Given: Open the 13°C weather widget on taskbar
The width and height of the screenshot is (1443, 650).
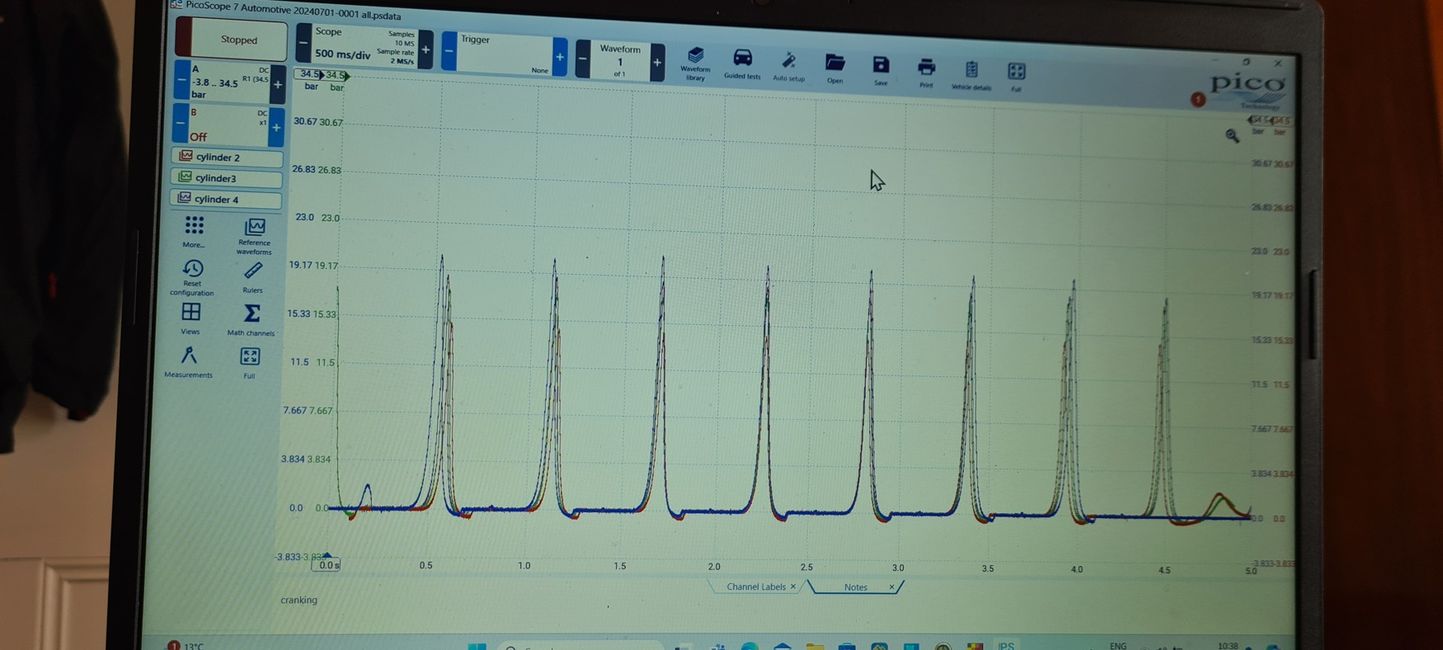Looking at the screenshot, I should point(187,645).
